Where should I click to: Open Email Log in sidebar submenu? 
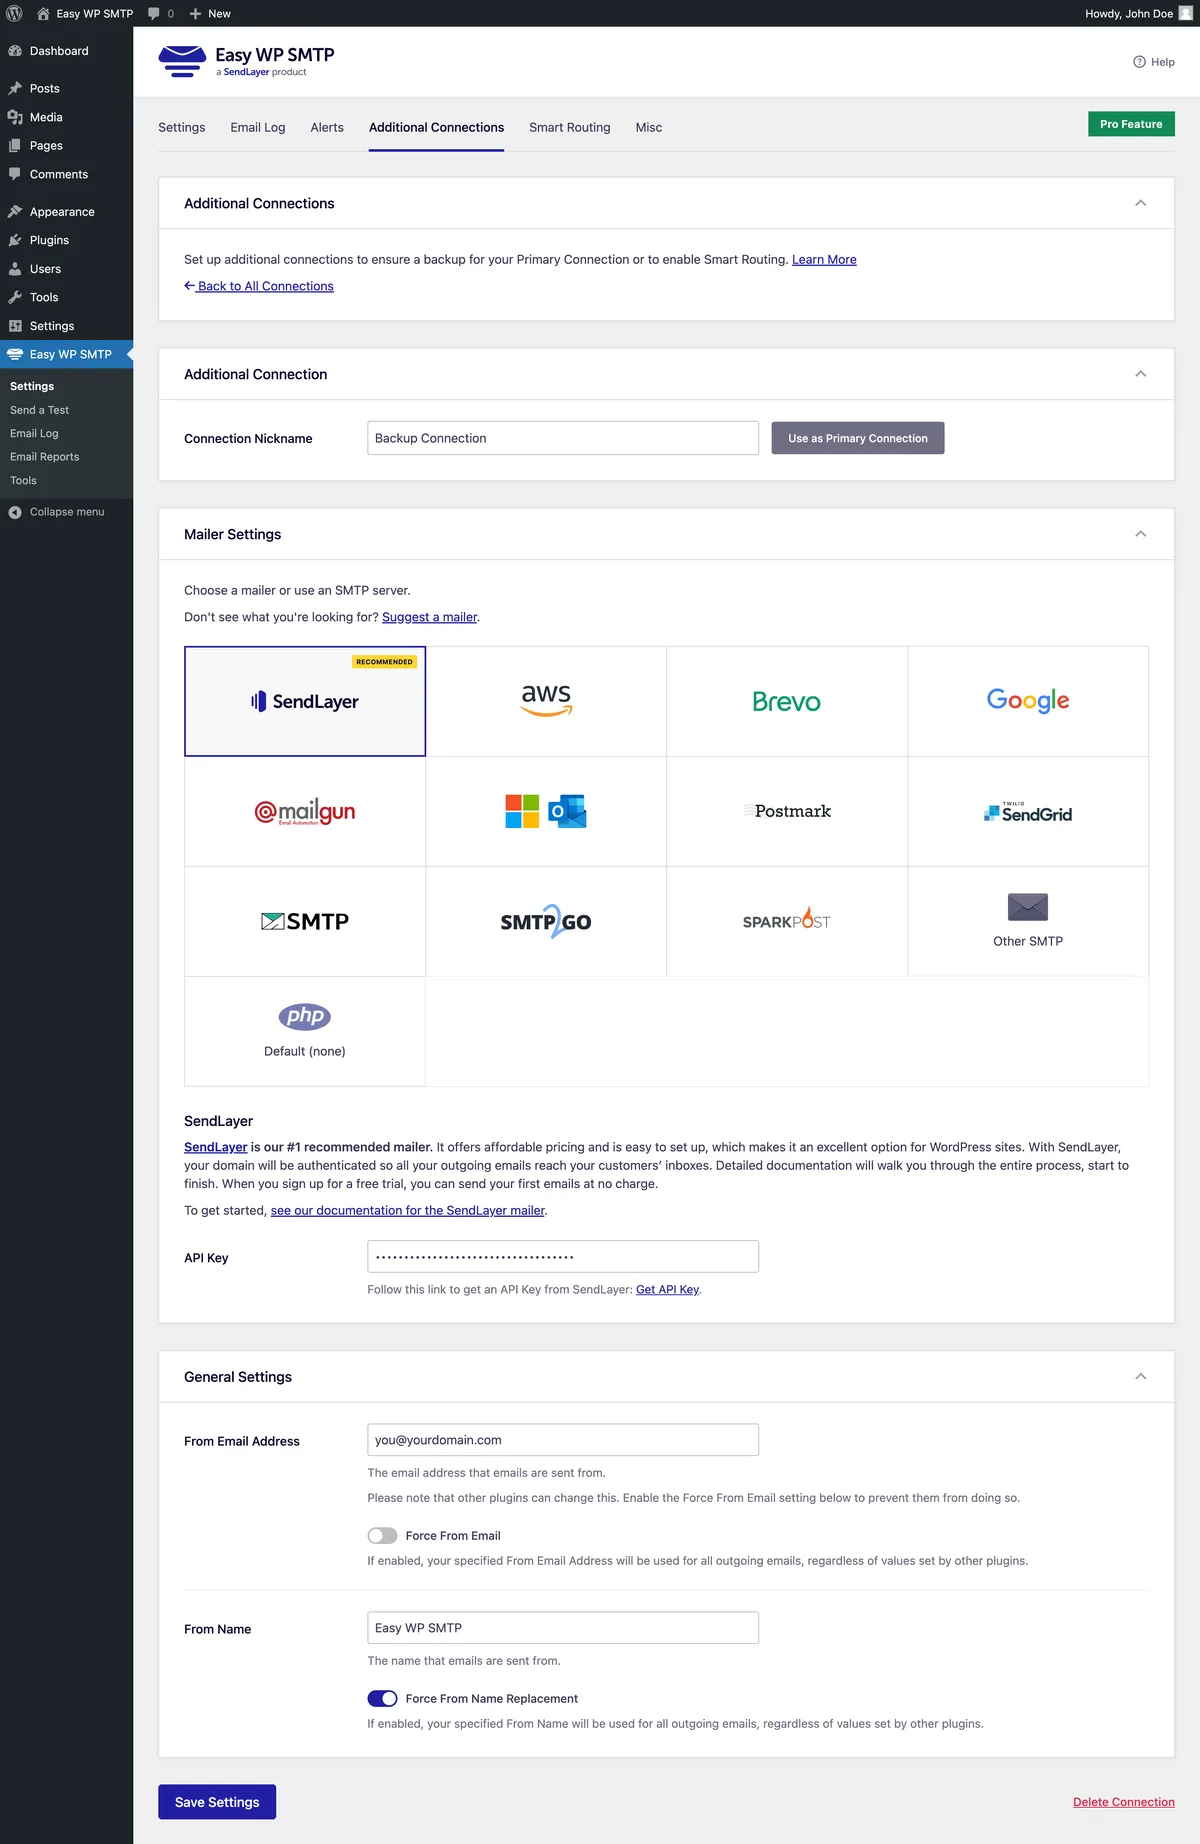tap(34, 434)
